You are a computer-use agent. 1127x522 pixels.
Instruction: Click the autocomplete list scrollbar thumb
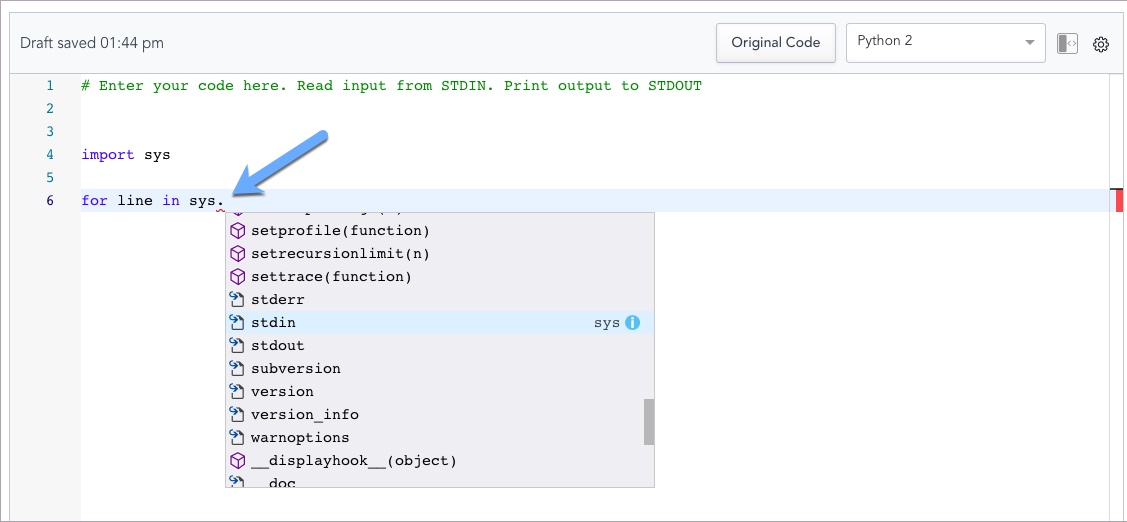tap(649, 421)
